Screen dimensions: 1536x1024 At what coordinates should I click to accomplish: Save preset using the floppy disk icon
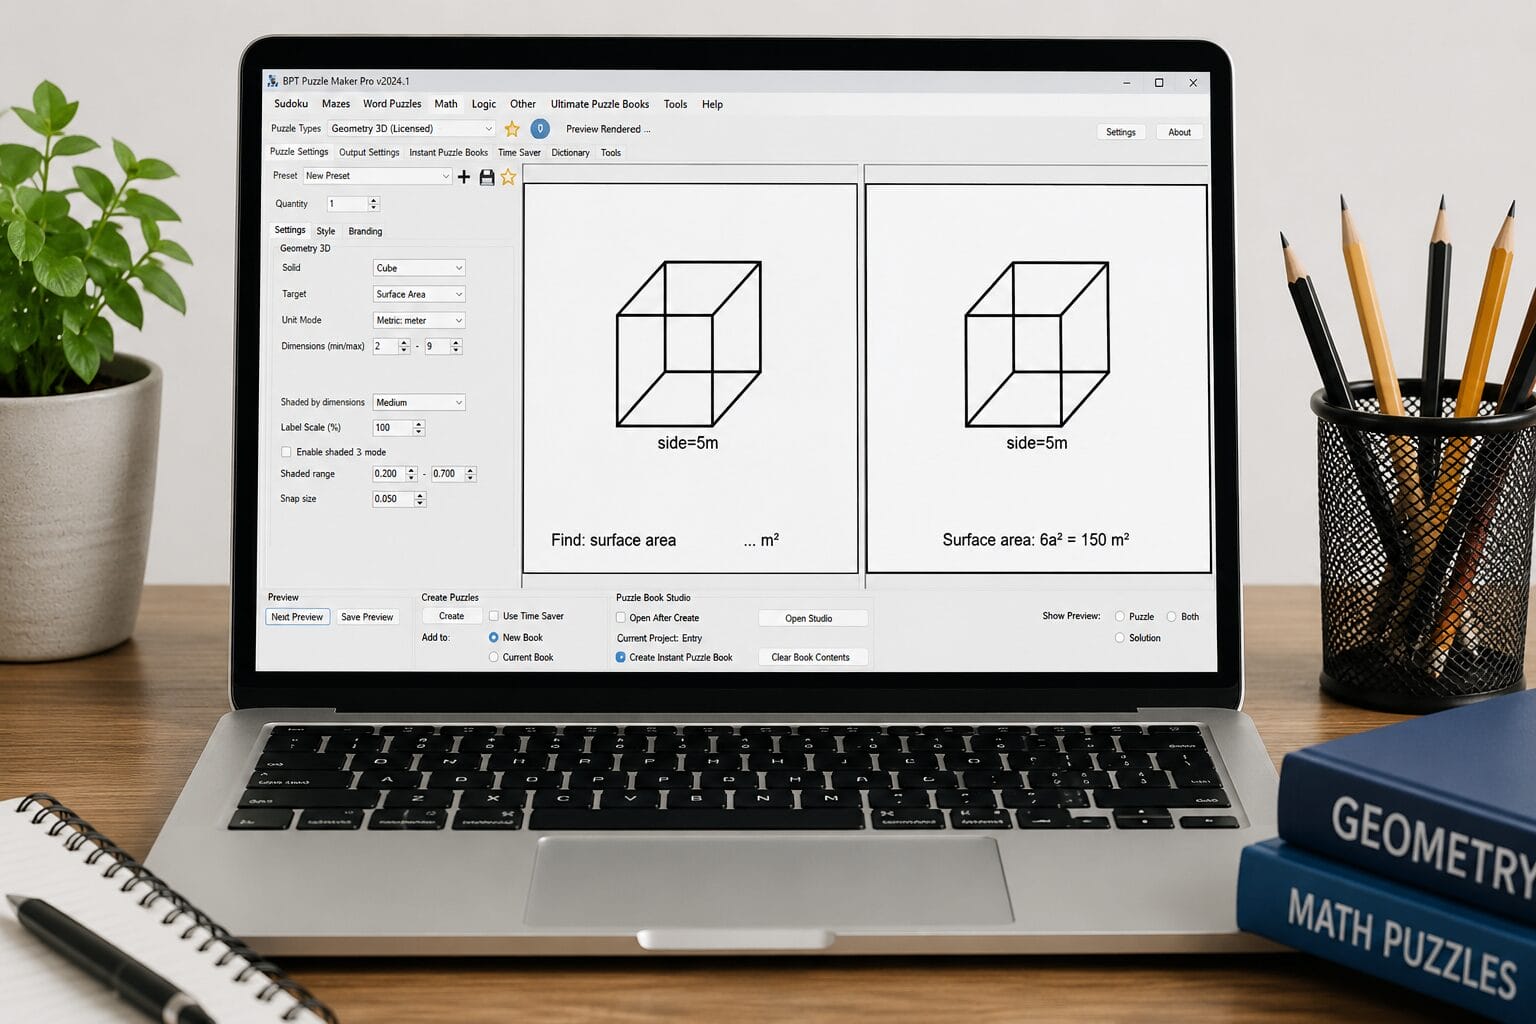[487, 177]
